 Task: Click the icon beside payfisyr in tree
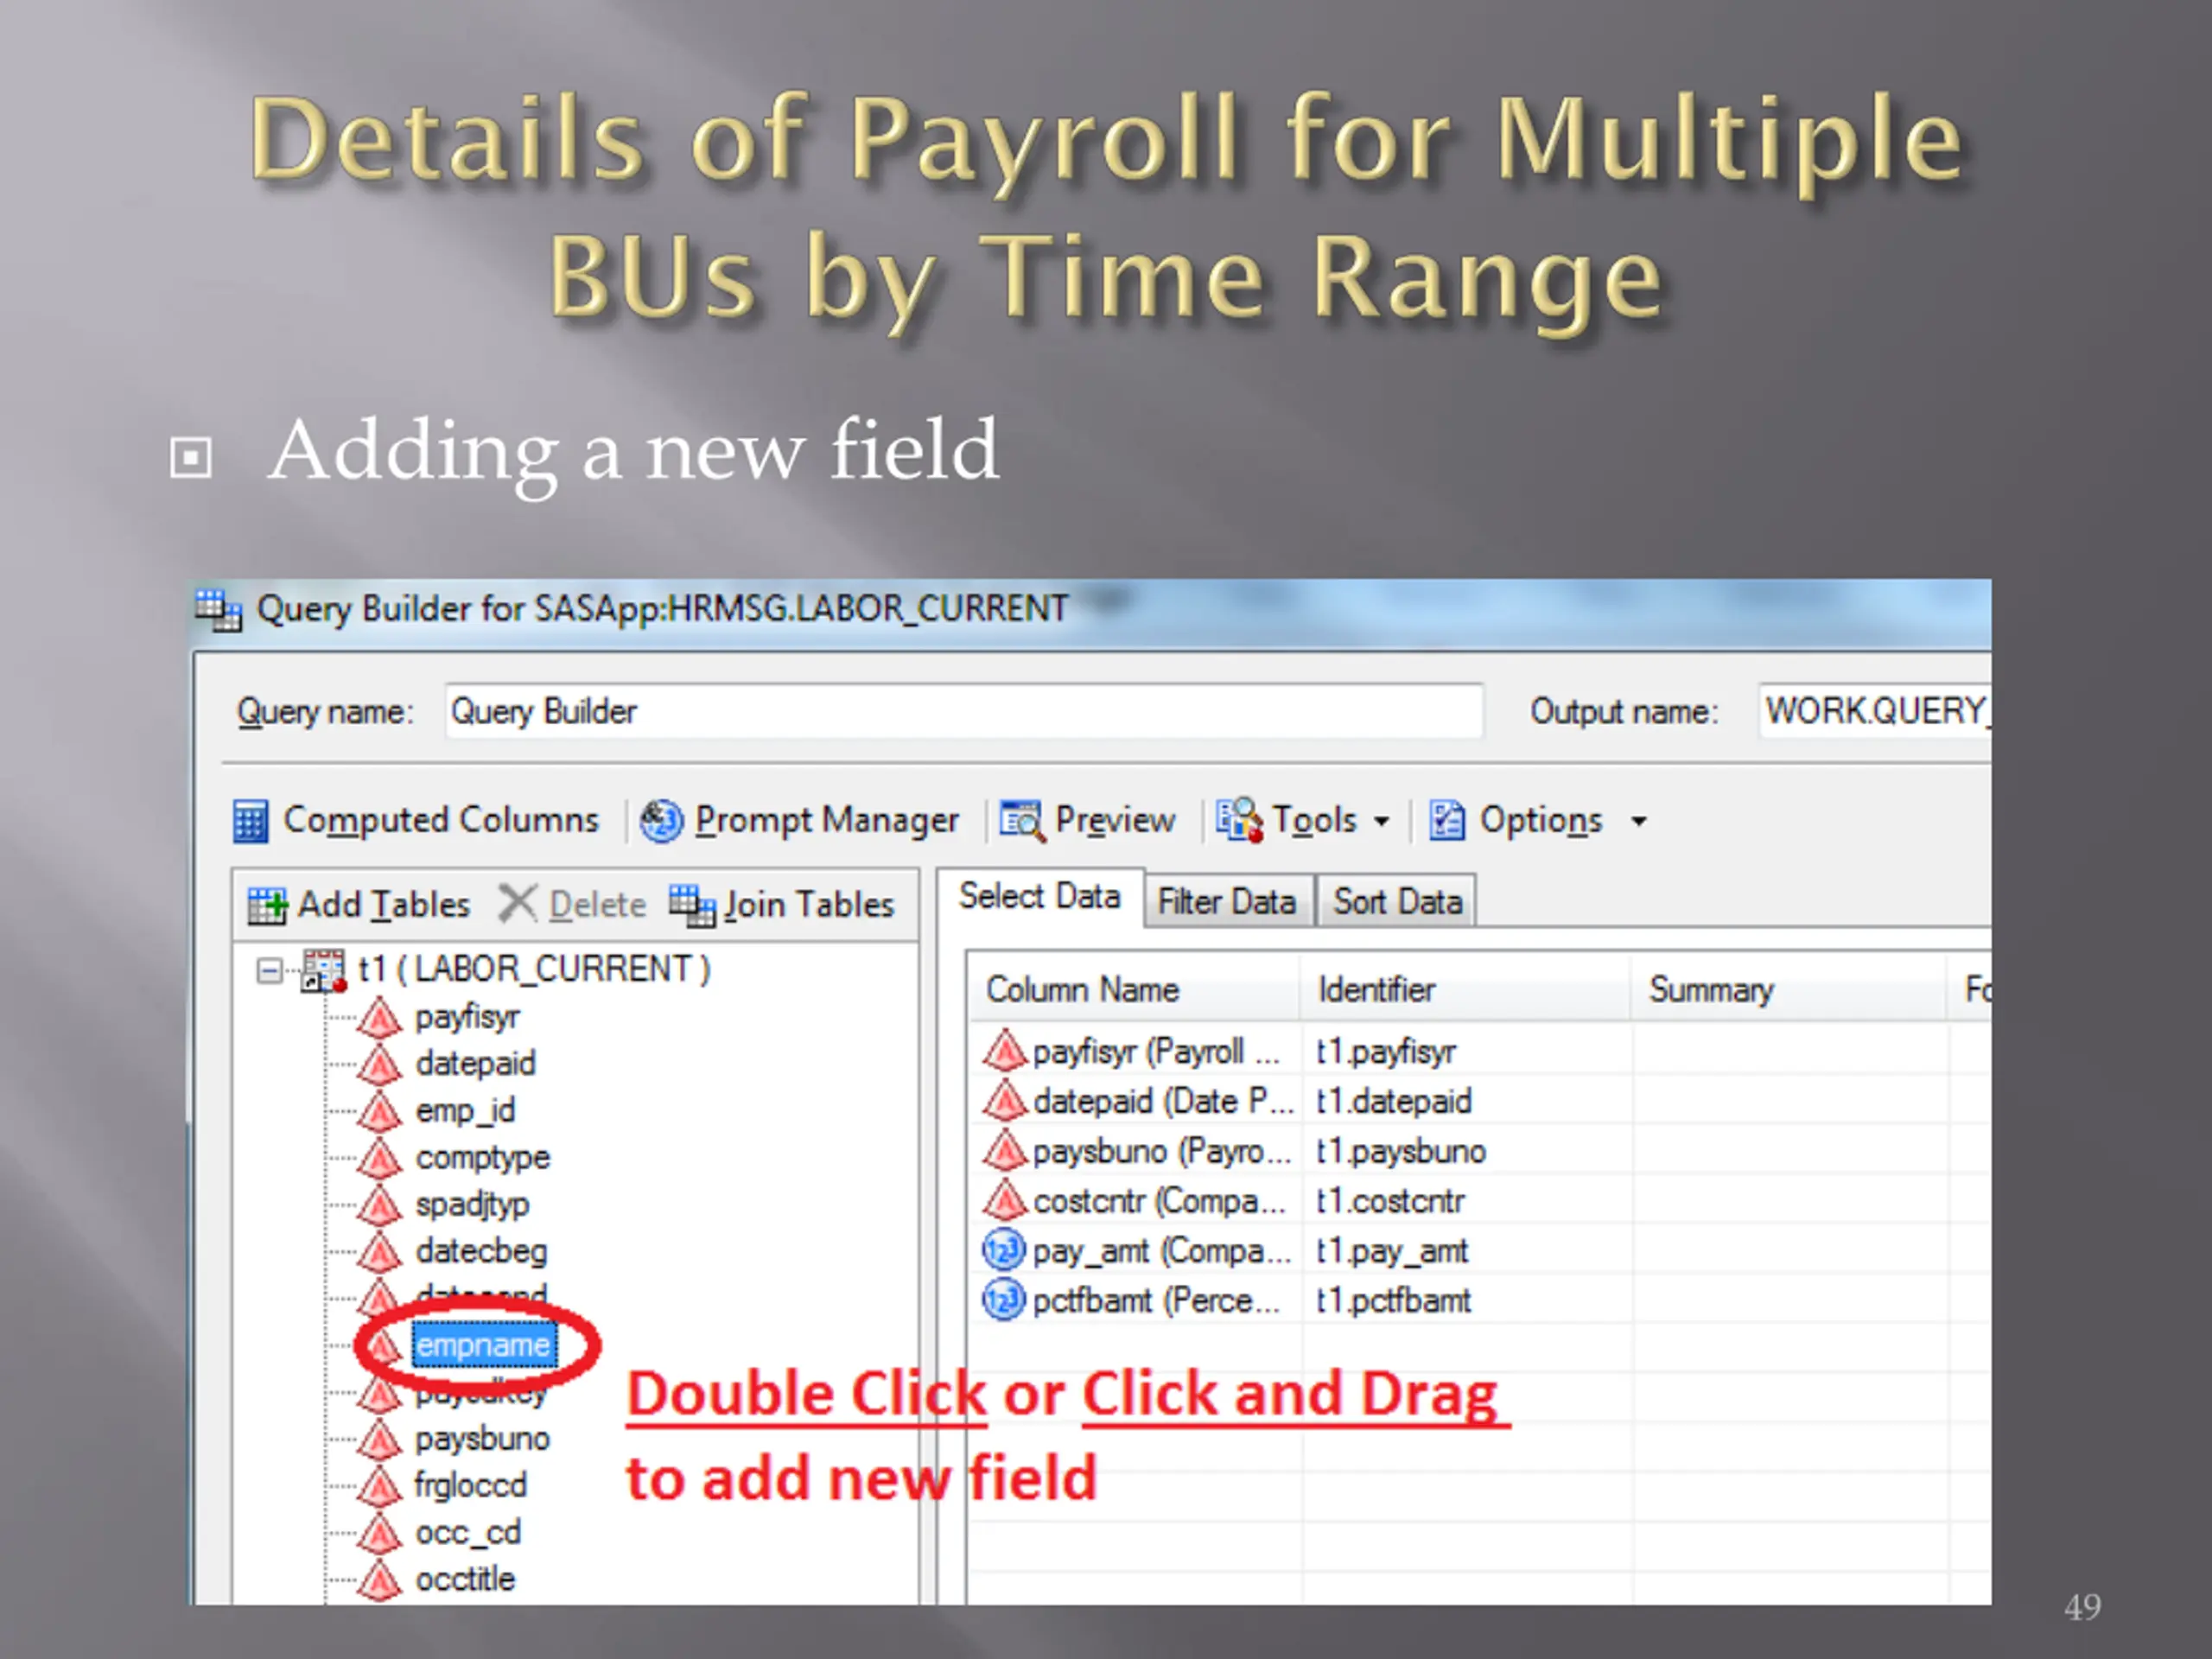(x=380, y=1018)
